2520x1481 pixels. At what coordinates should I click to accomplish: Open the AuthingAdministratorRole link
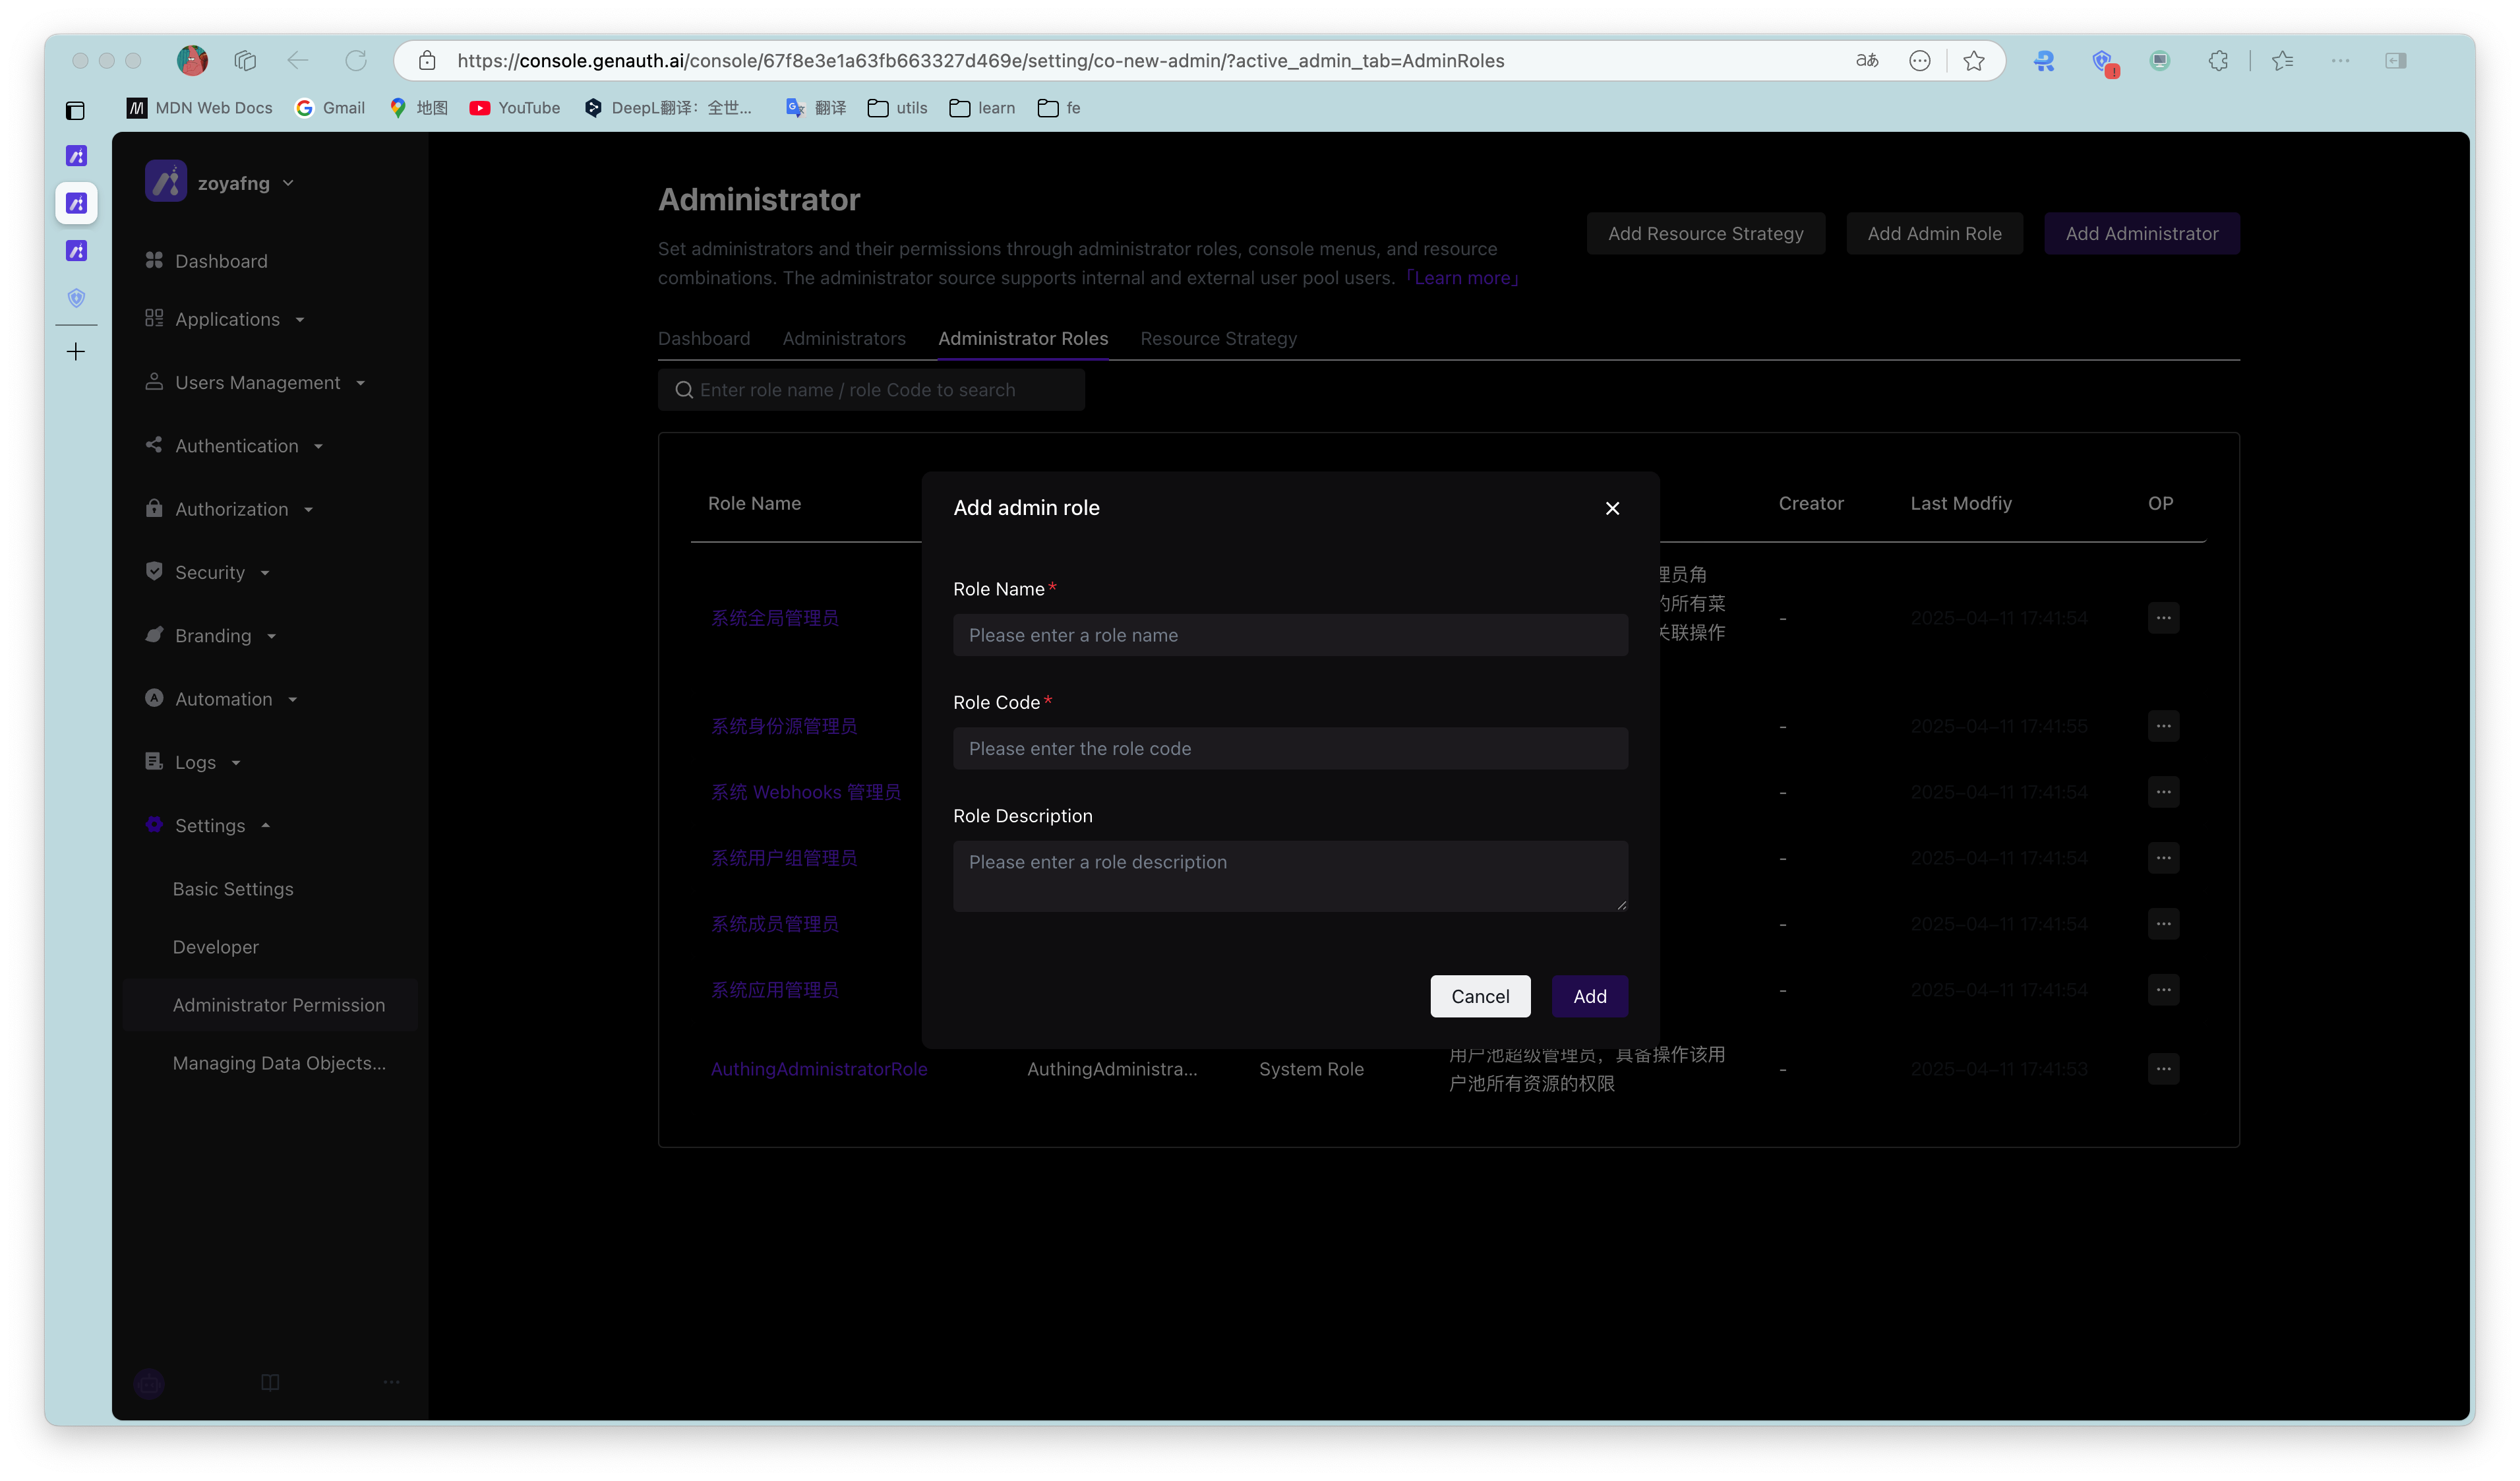(818, 1069)
